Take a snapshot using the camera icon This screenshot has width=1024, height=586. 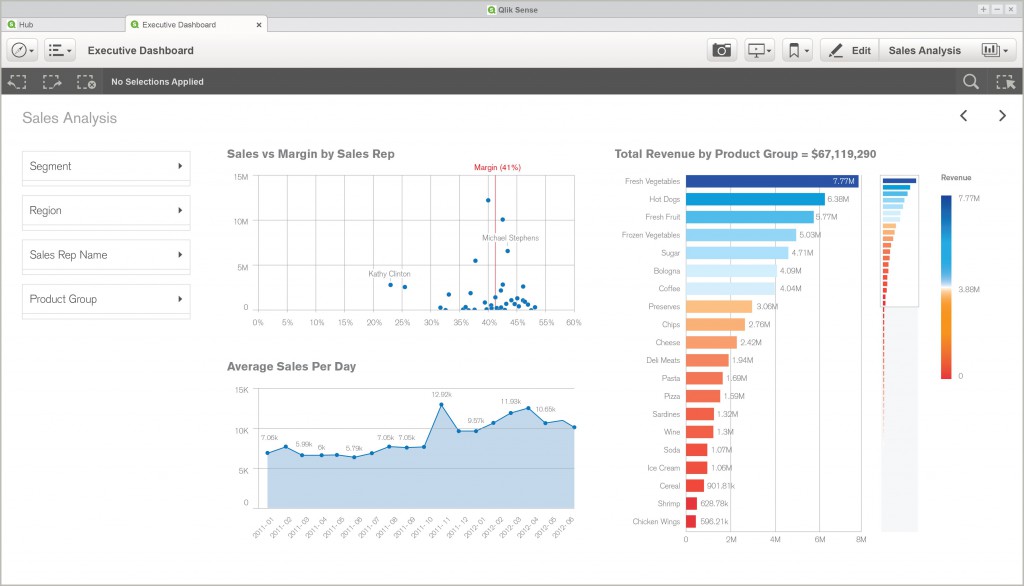722,49
